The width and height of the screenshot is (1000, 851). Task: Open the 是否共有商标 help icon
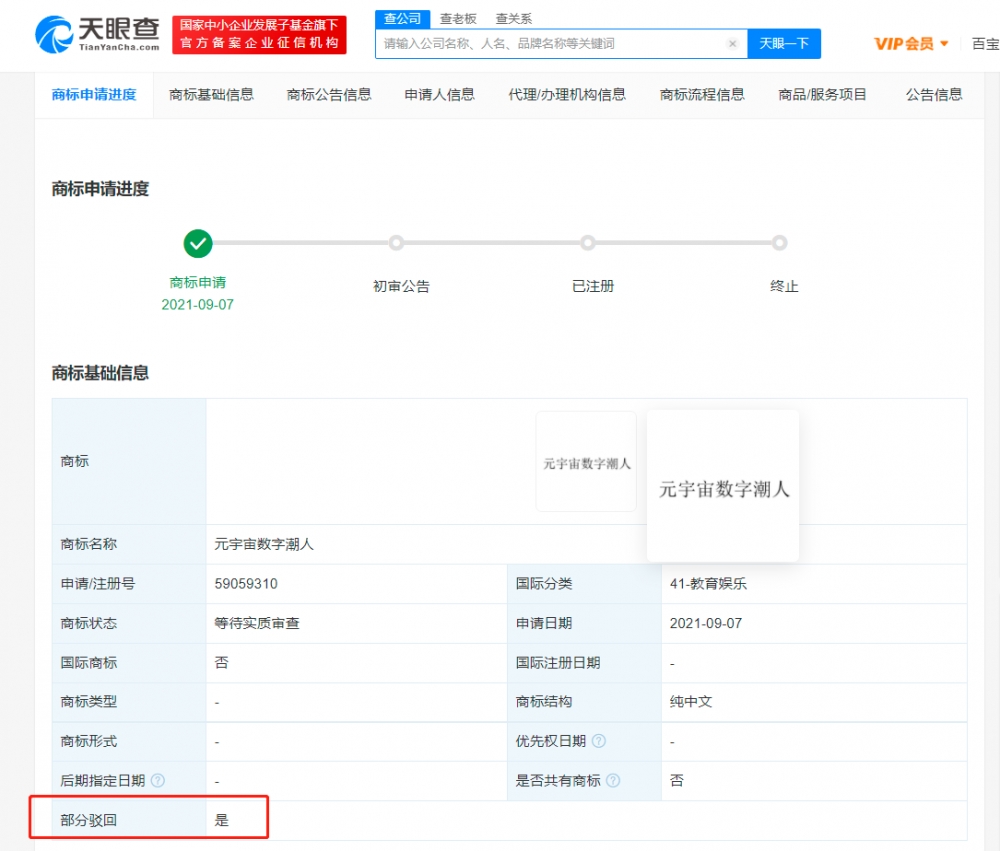613,780
